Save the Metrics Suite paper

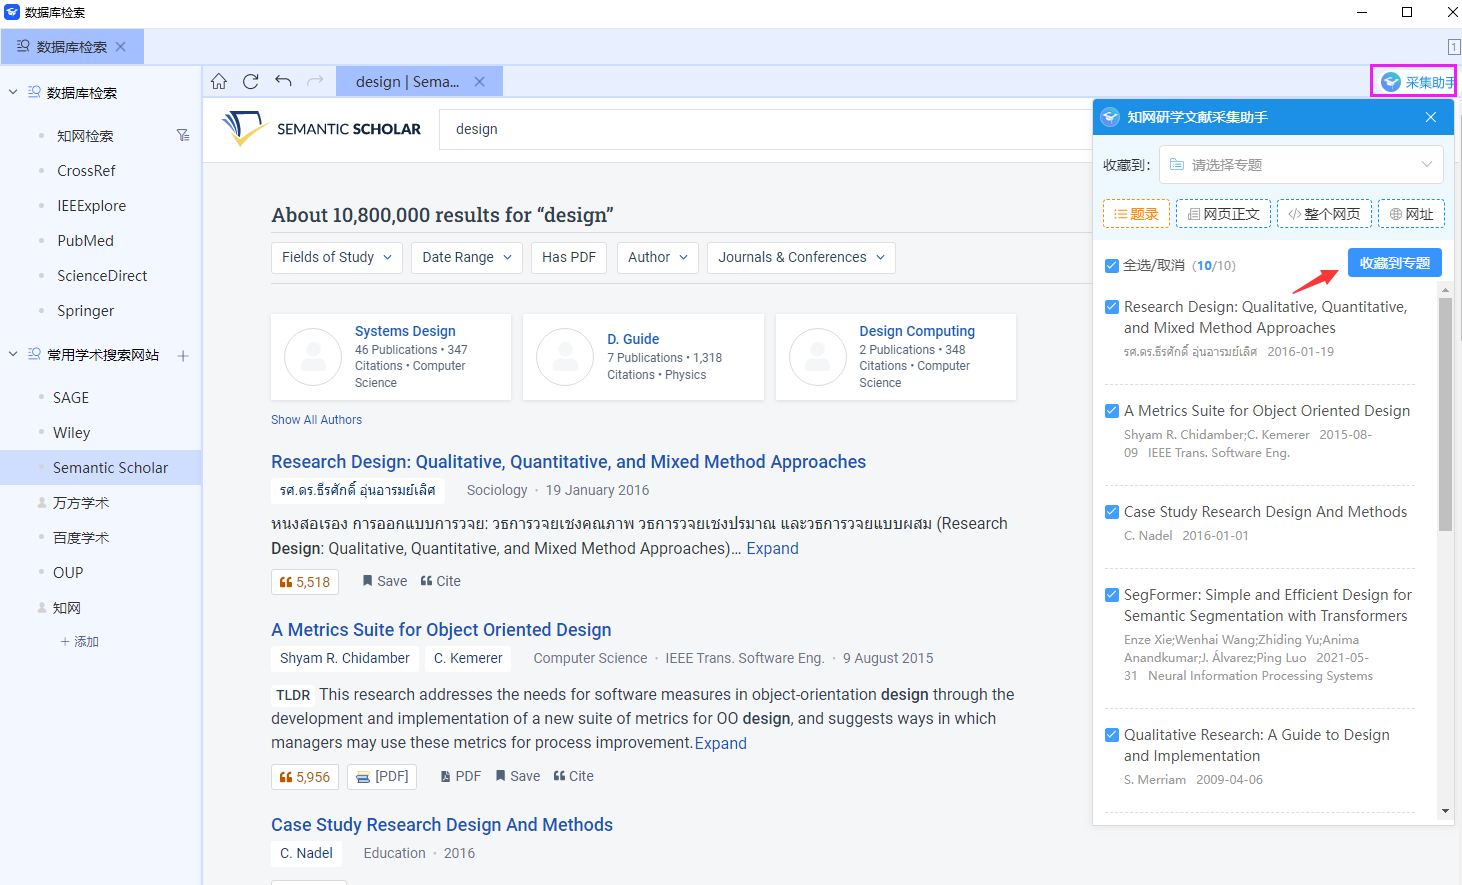[x=518, y=776]
